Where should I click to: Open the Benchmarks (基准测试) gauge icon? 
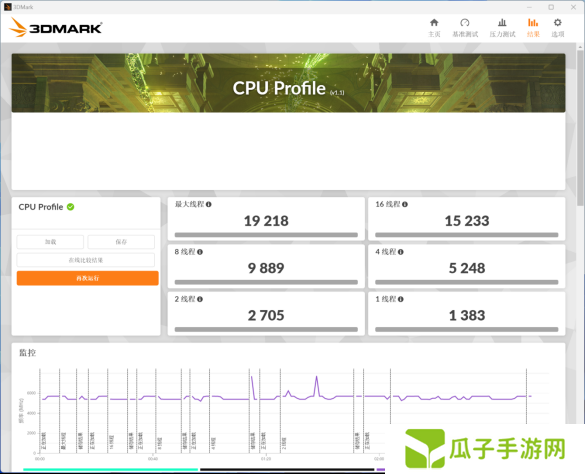(464, 23)
